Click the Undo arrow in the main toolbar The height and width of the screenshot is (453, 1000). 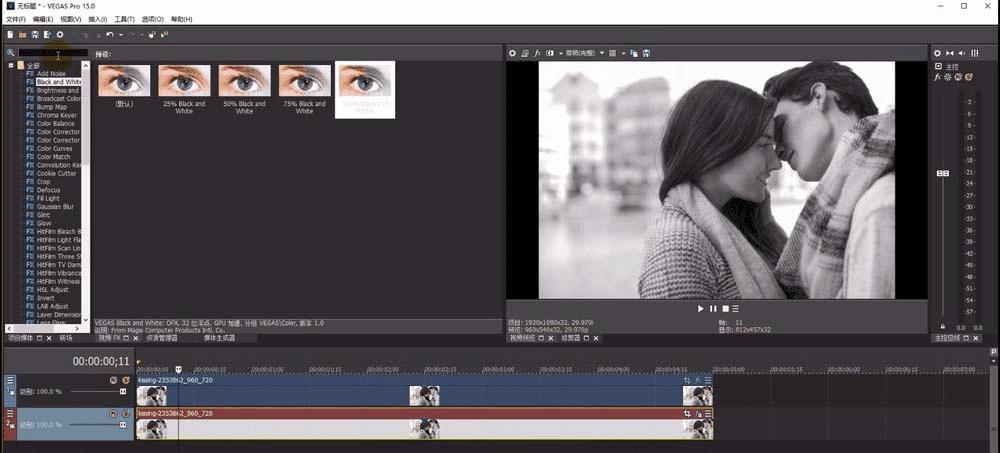tap(109, 35)
